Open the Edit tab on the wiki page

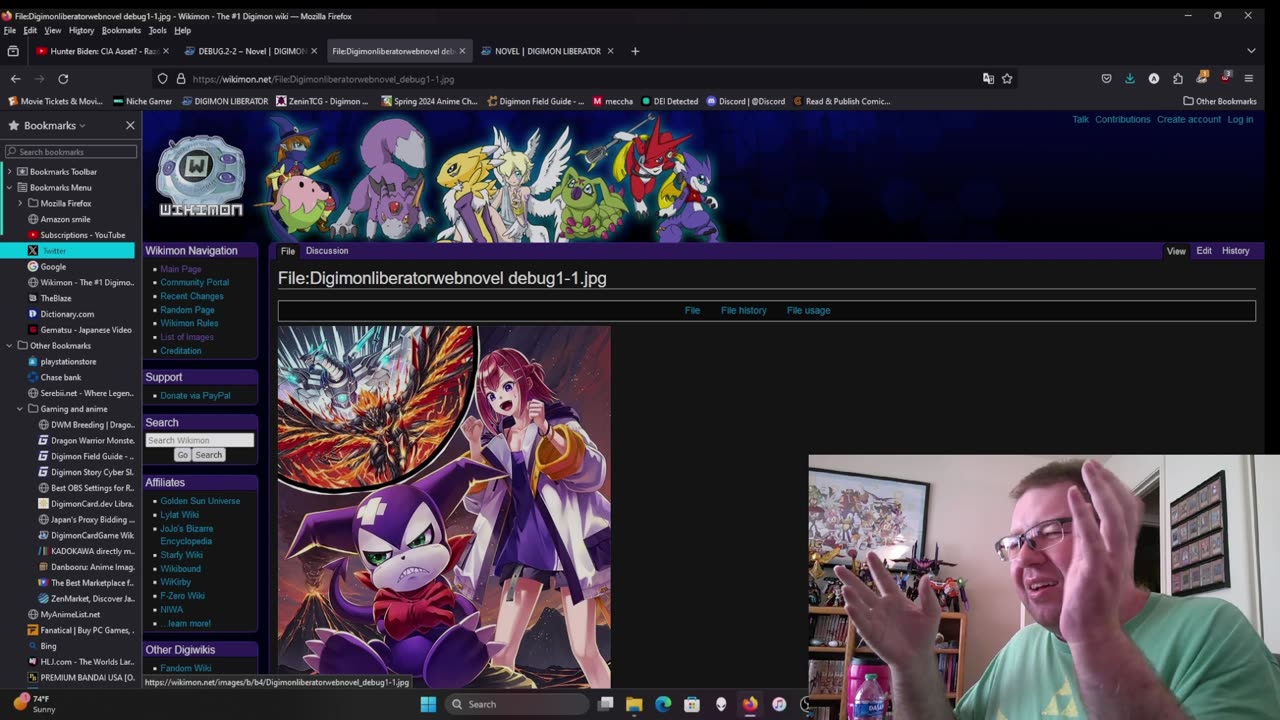tap(1204, 251)
